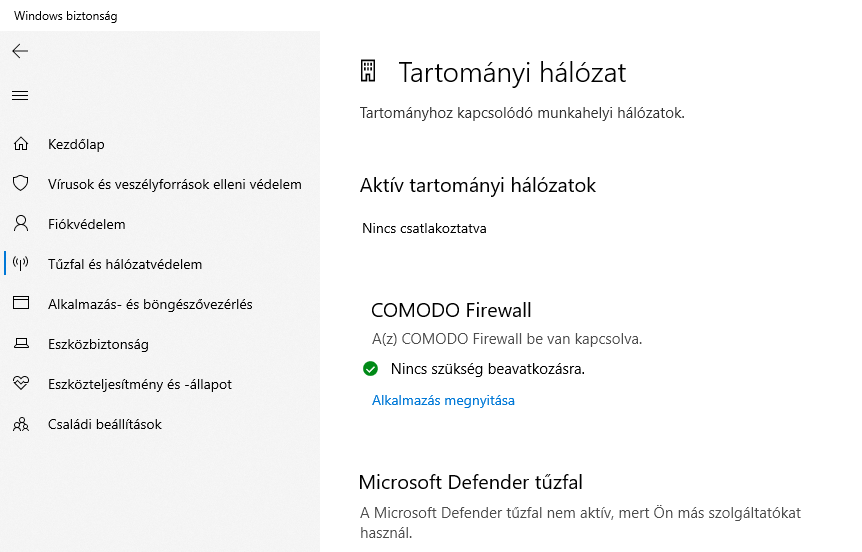Click the app and browser control window icon

[x=21, y=303]
